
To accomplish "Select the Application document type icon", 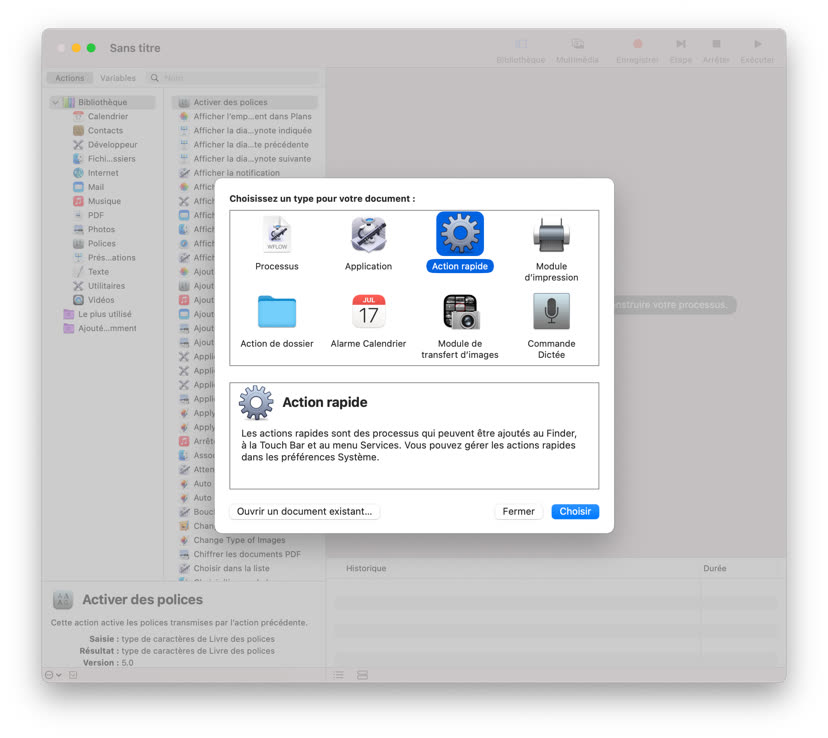I will [369, 235].
